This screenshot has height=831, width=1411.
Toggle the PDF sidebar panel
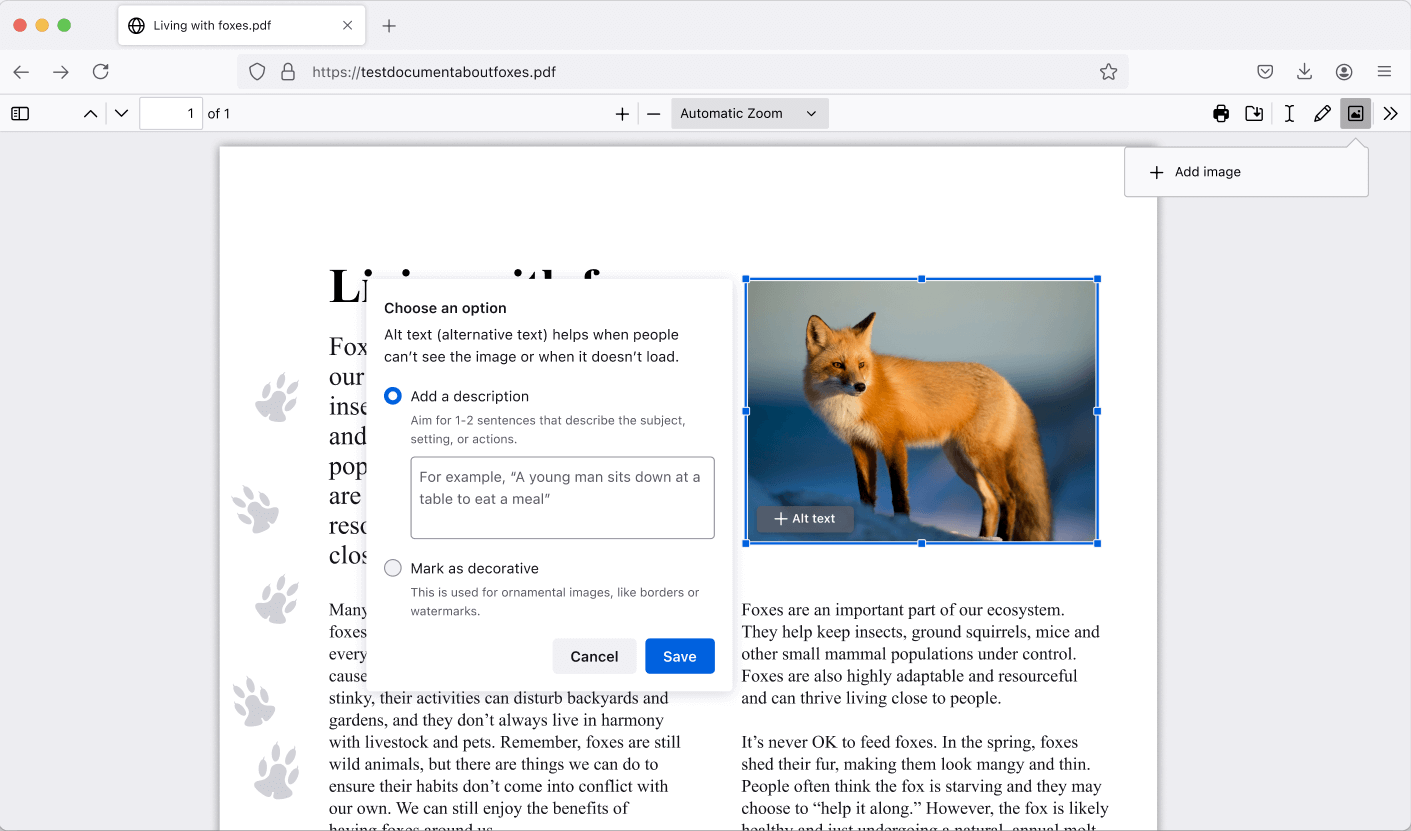19,113
